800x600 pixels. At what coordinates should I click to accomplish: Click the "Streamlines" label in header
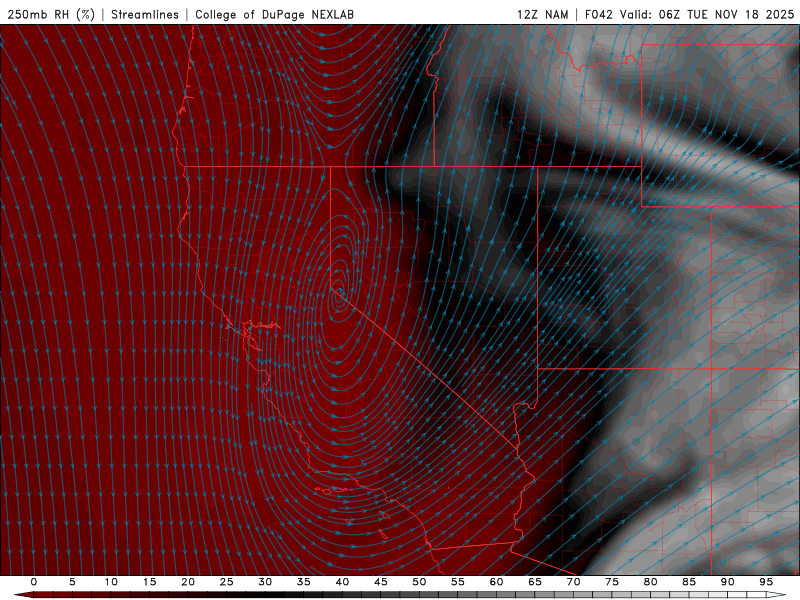145,14
